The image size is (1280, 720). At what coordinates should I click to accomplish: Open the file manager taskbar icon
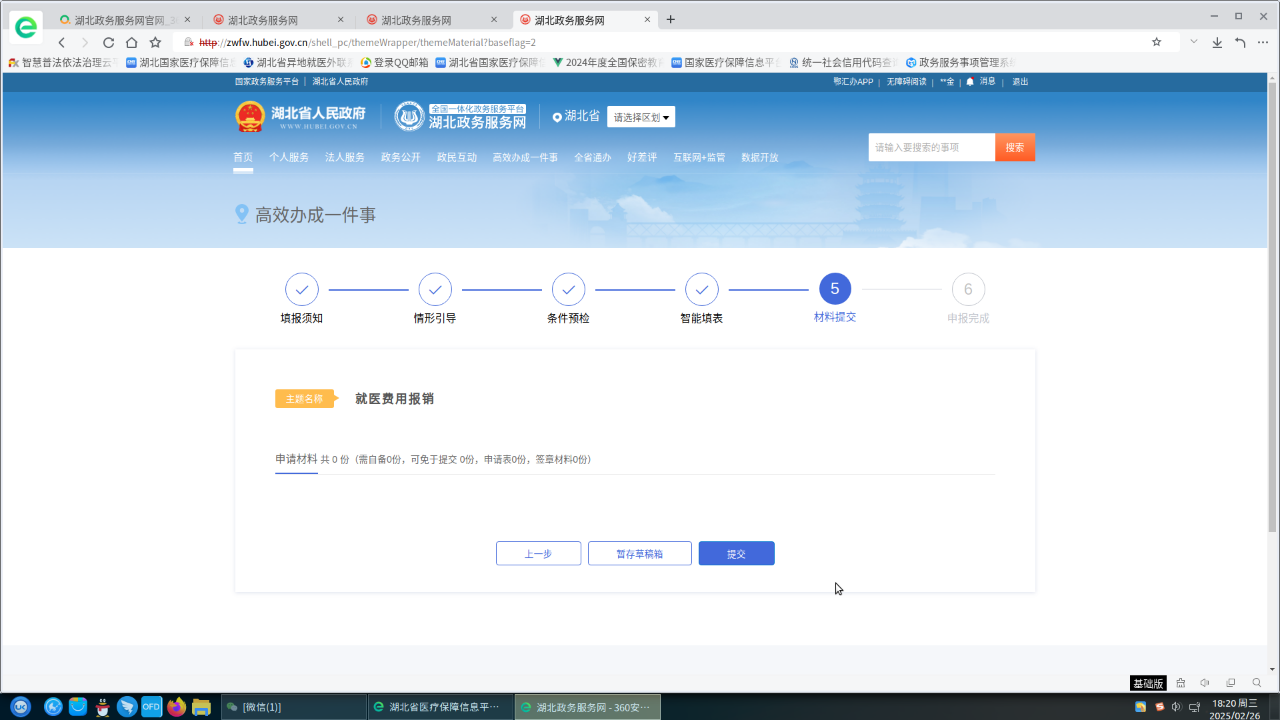pyautogui.click(x=201, y=707)
